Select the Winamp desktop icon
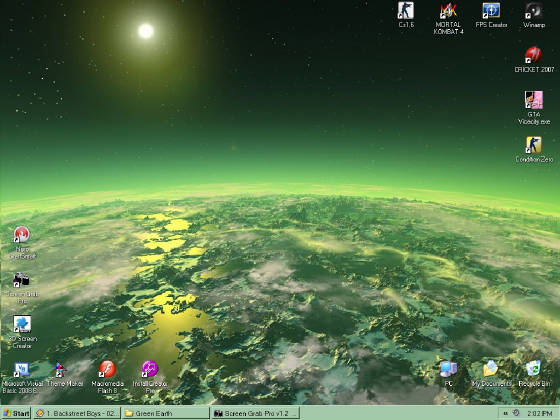Screen dimensions: 560x420 click(534, 11)
